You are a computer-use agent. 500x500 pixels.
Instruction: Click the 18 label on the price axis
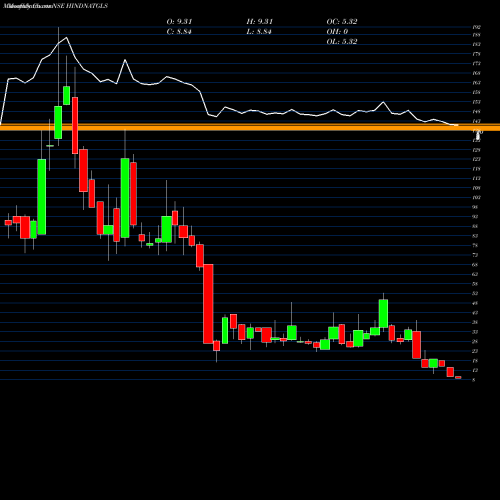tap(475, 361)
